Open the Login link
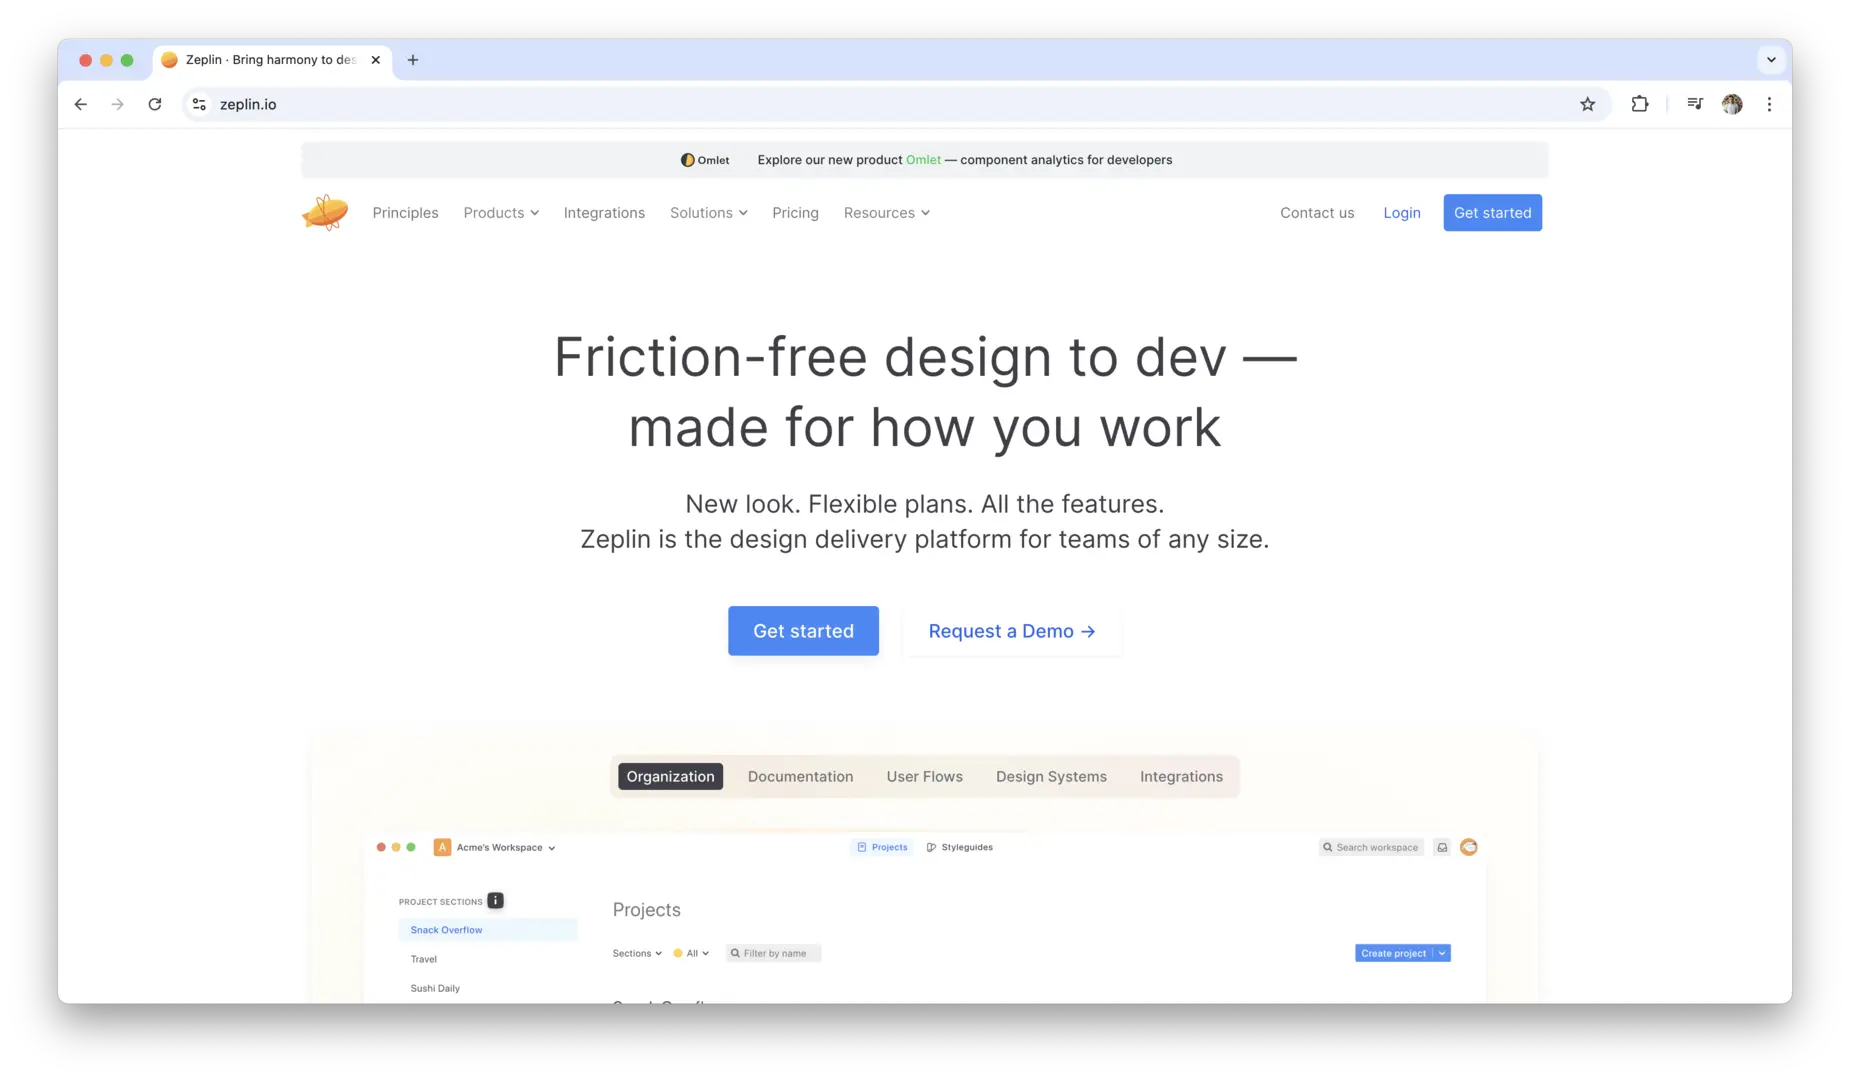This screenshot has width=1850, height=1080. 1401,213
